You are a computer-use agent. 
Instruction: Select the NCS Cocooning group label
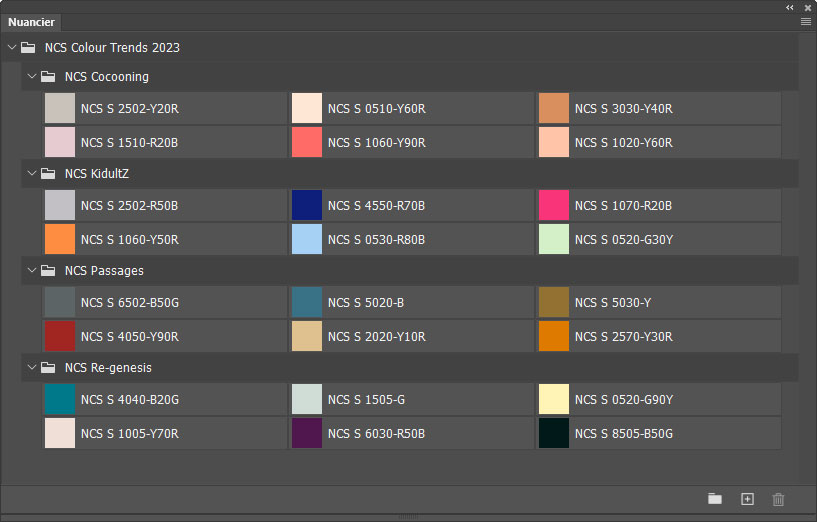point(107,77)
